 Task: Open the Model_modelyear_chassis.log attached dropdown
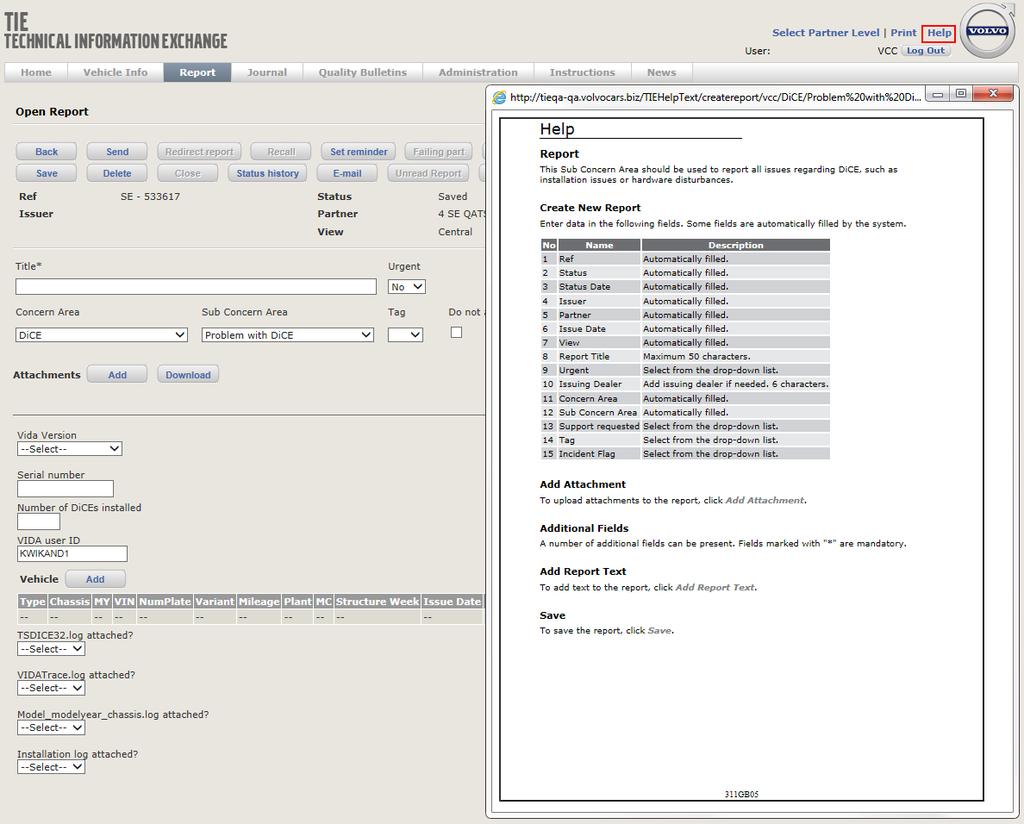(51, 727)
